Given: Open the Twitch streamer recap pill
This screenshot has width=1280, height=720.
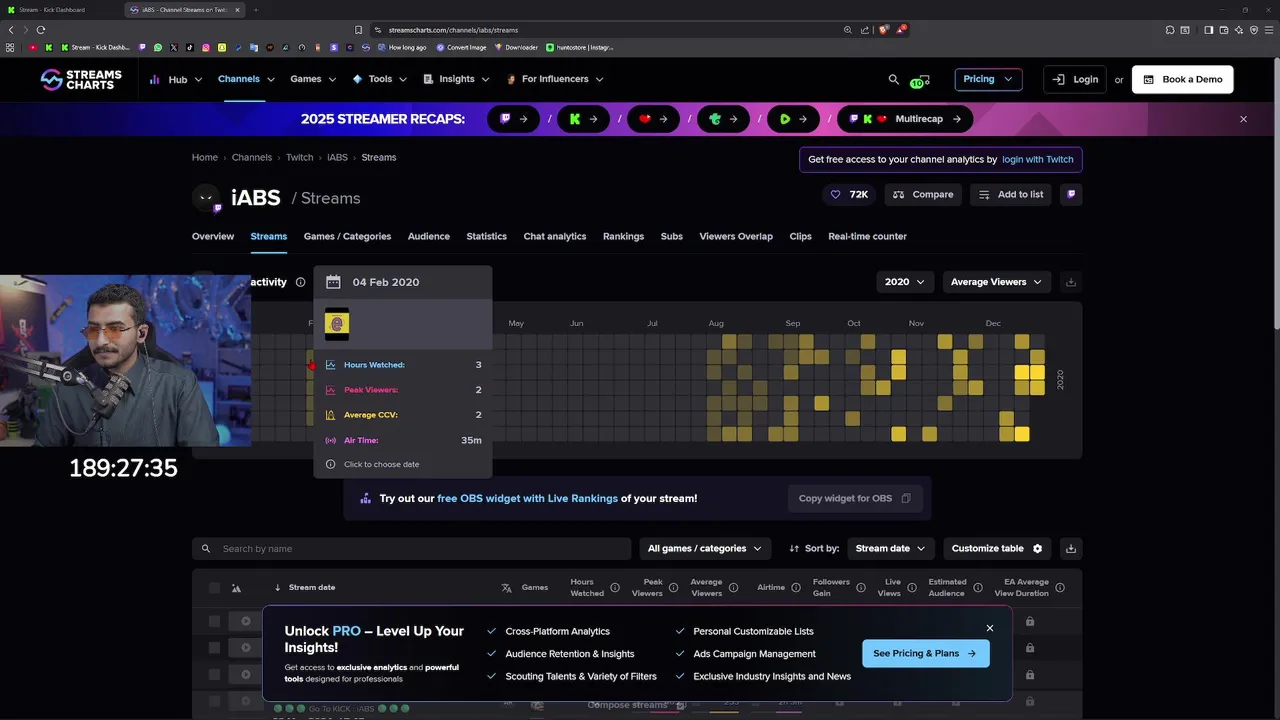Looking at the screenshot, I should 513,119.
